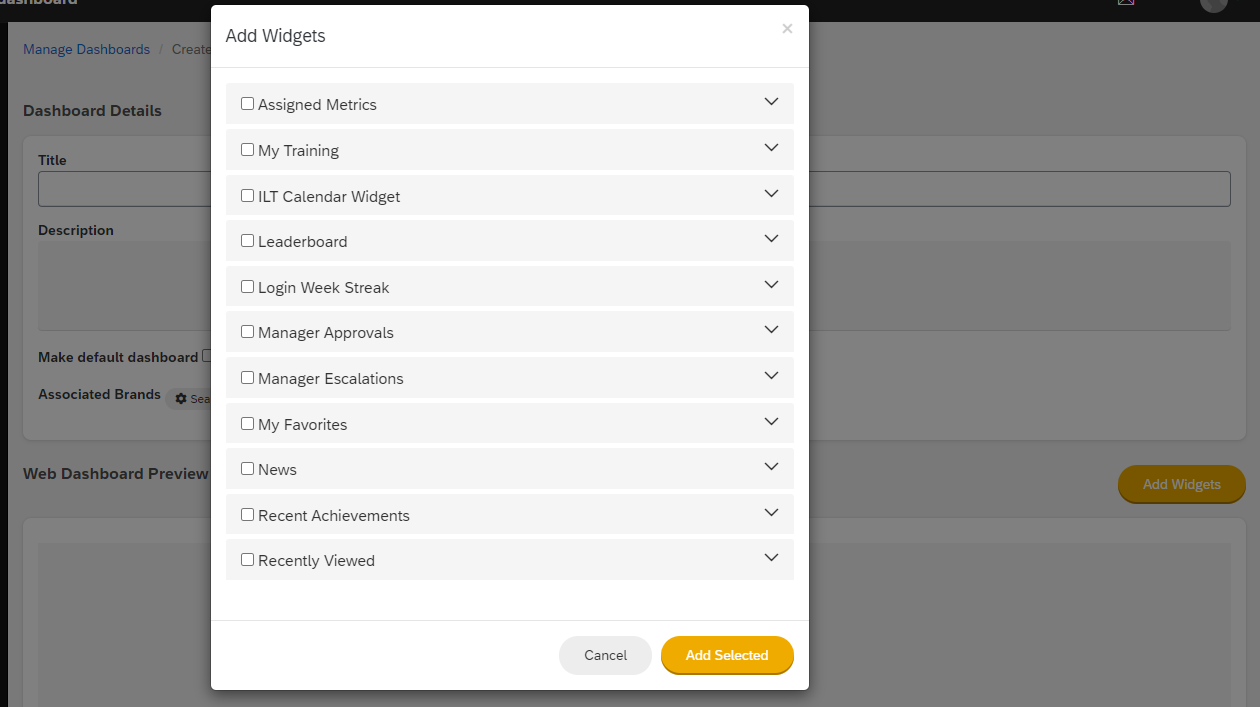Open the mail envelope icon in header
The height and width of the screenshot is (707, 1260).
1126,2
